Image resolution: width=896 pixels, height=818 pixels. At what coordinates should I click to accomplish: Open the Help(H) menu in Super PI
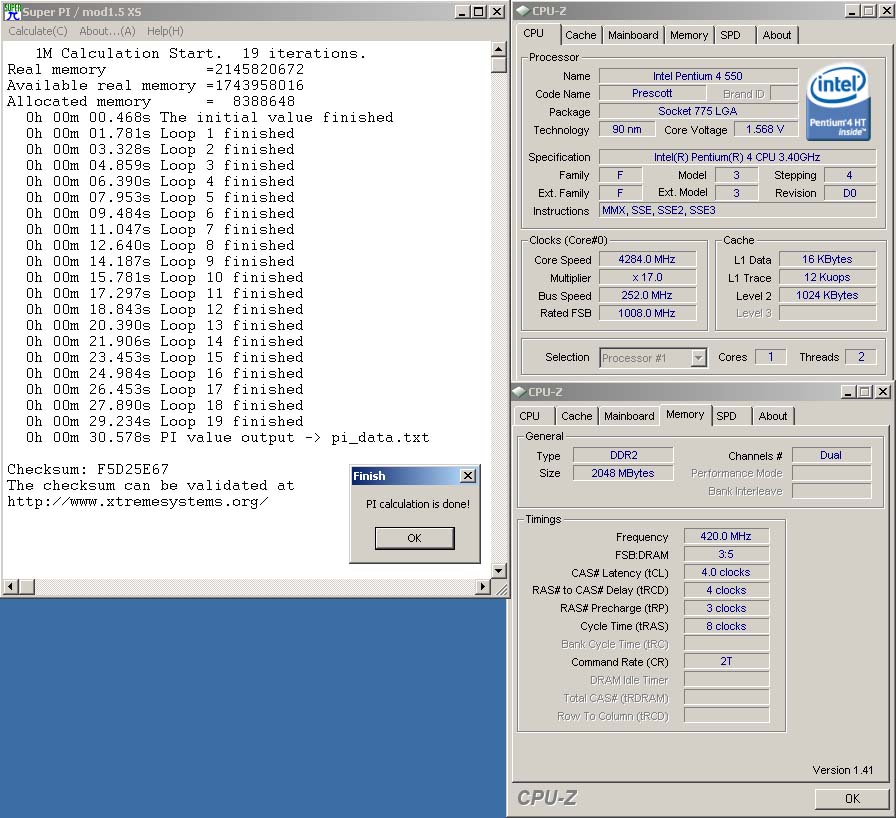coord(165,31)
